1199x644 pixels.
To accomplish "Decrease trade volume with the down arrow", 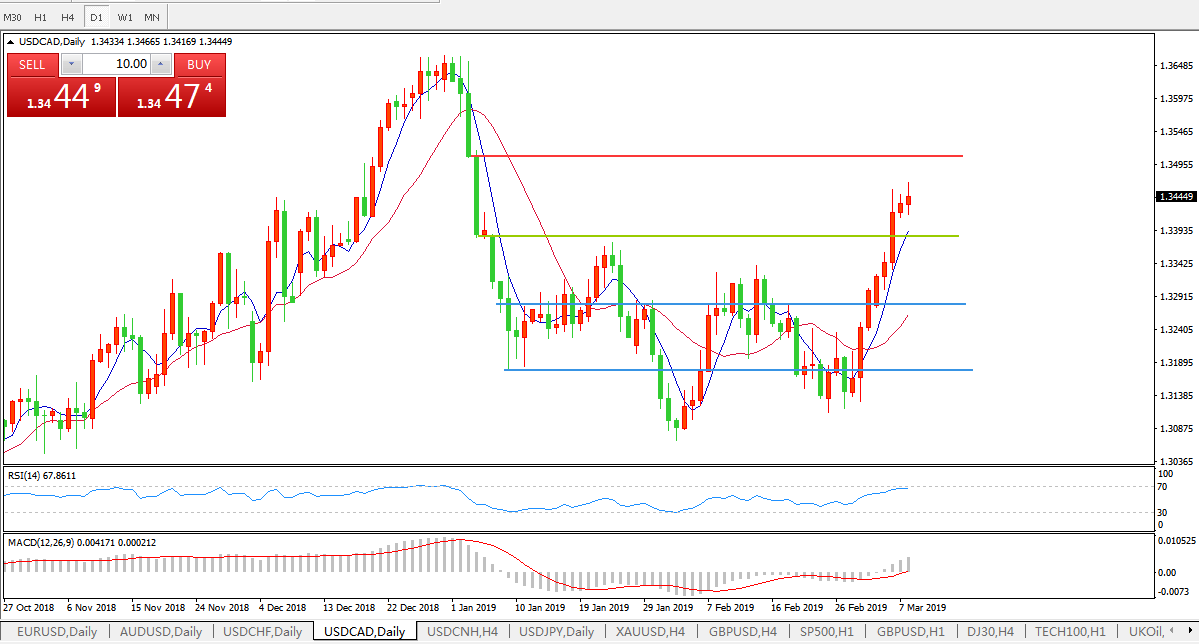I will 71,64.
